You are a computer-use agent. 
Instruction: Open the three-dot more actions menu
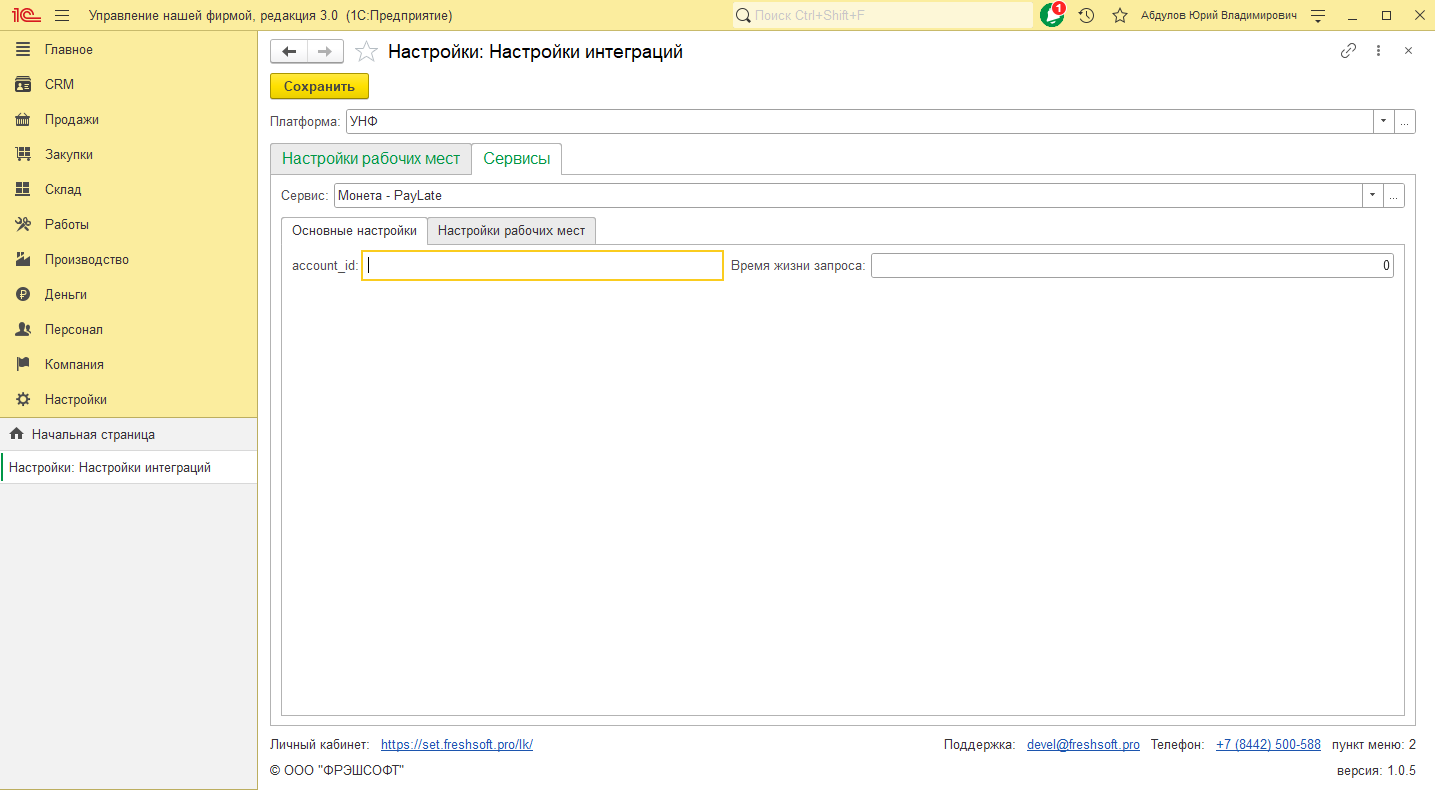pos(1378,51)
